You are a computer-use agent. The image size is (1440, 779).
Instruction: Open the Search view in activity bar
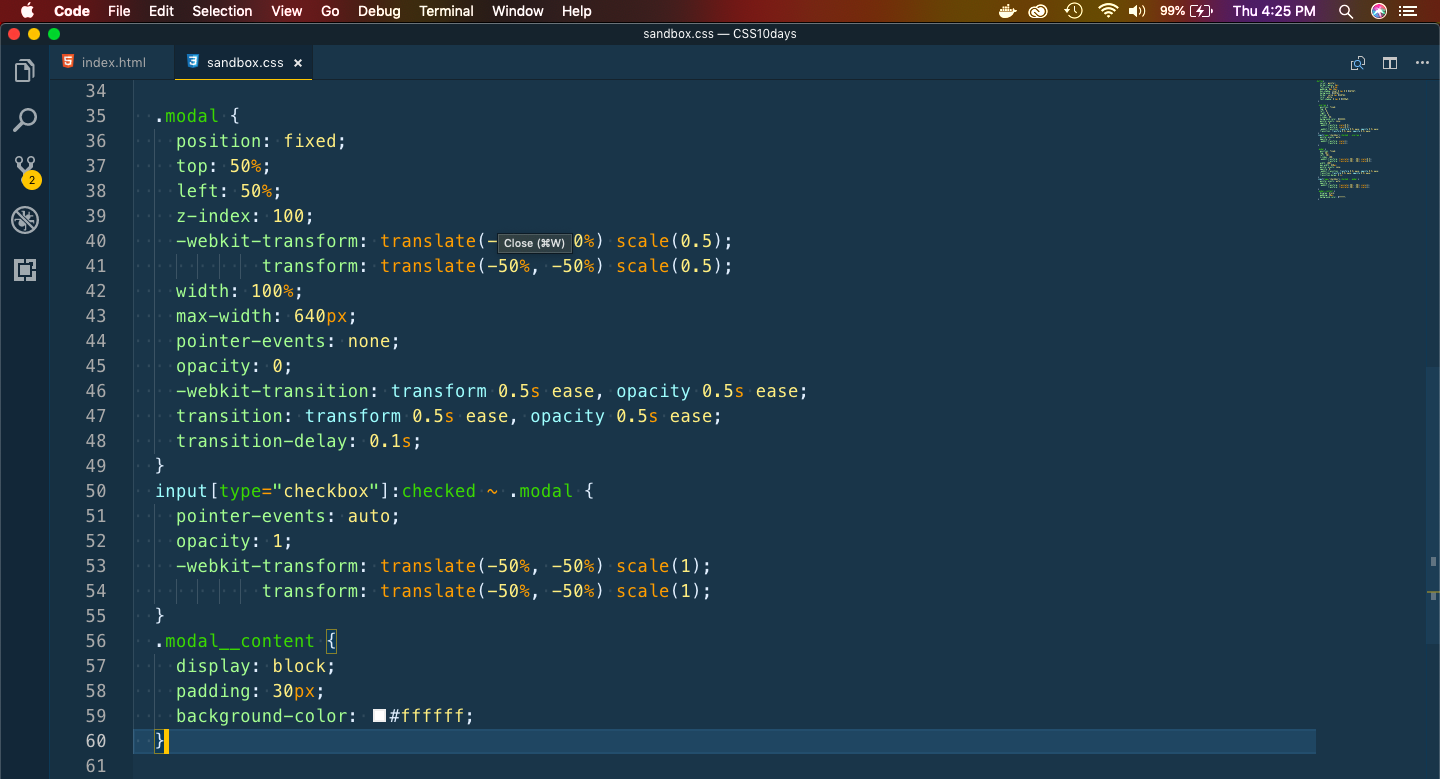tap(24, 121)
